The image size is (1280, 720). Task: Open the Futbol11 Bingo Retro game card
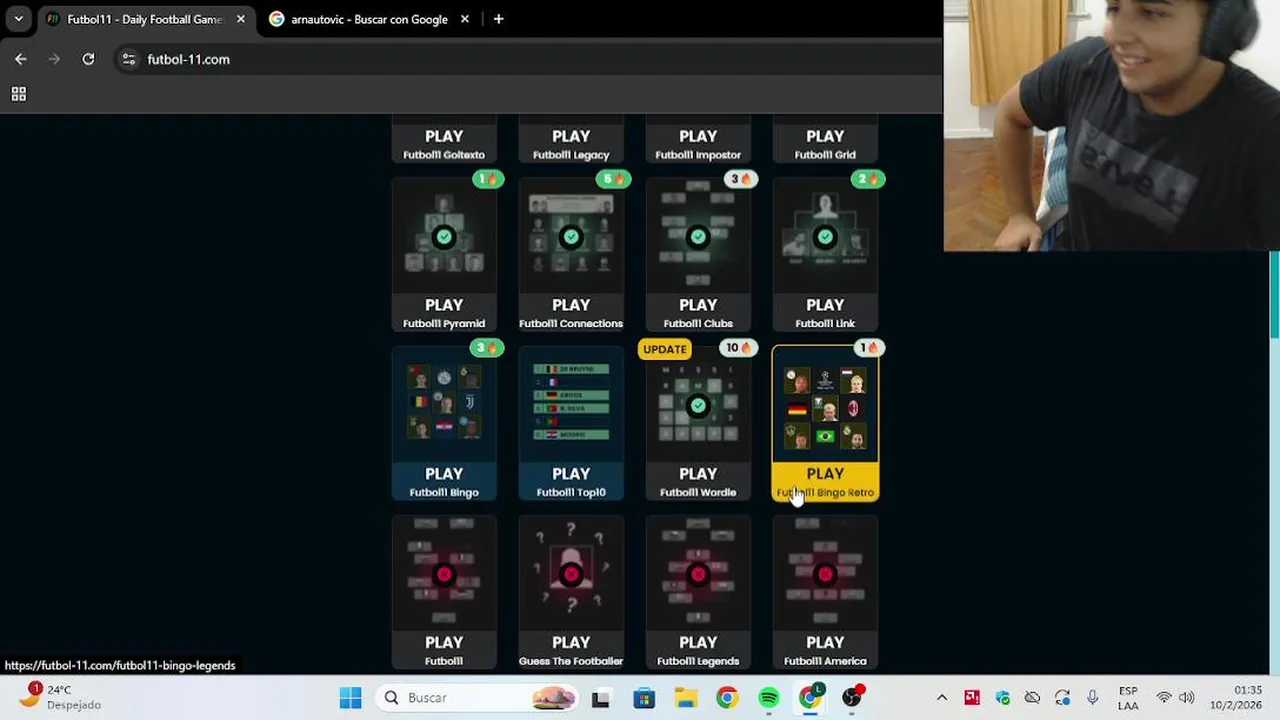pos(825,423)
